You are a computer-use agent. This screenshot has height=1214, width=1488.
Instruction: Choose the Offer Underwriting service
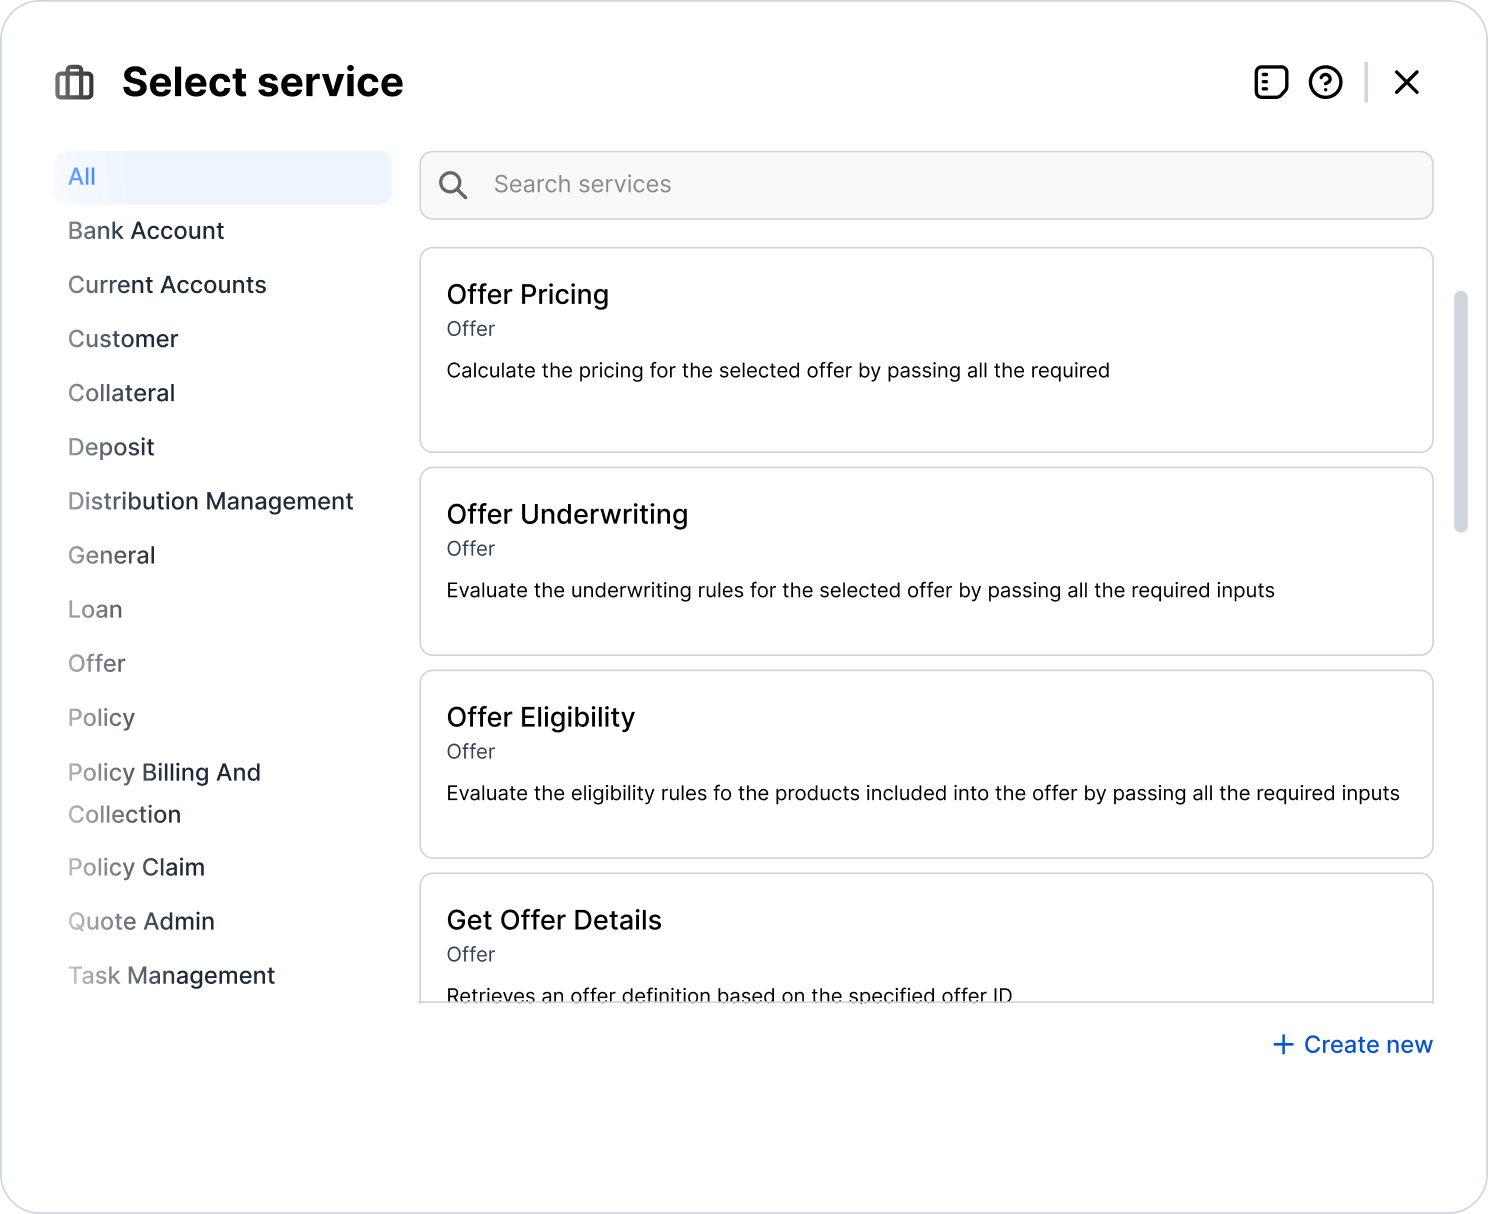pyautogui.click(x=926, y=561)
